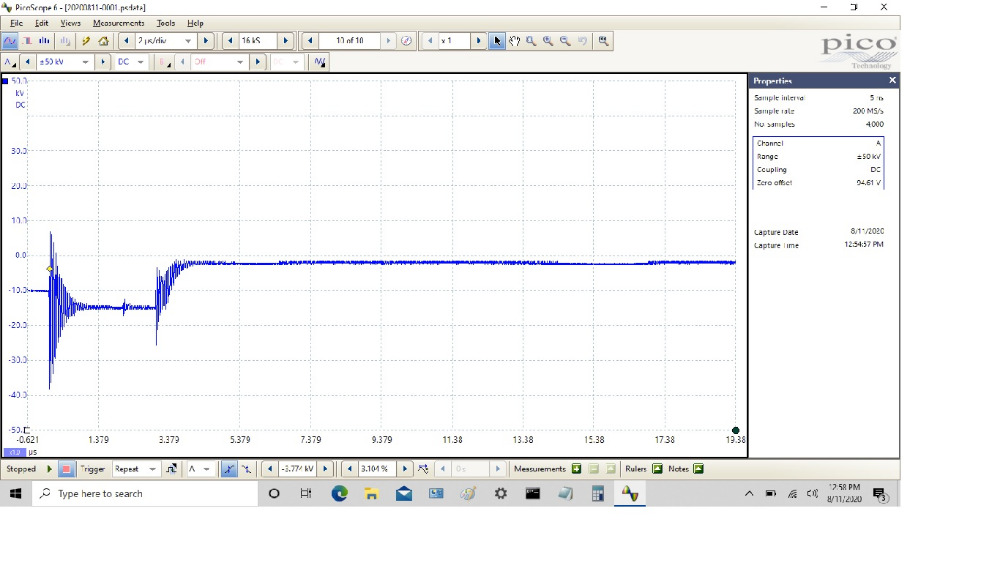Click the Auto setup lightning icon
This screenshot has width=1000, height=562.
(85, 41)
